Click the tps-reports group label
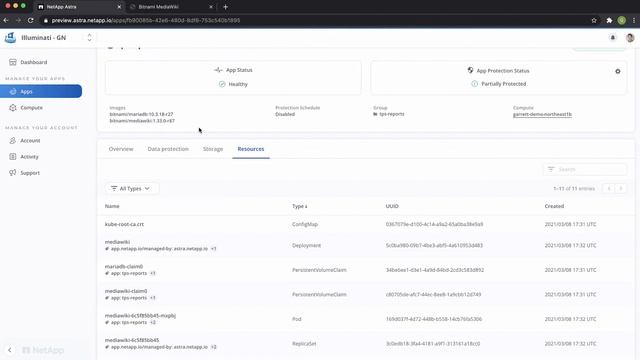Viewport: 640px width, 360px height. (x=391, y=114)
